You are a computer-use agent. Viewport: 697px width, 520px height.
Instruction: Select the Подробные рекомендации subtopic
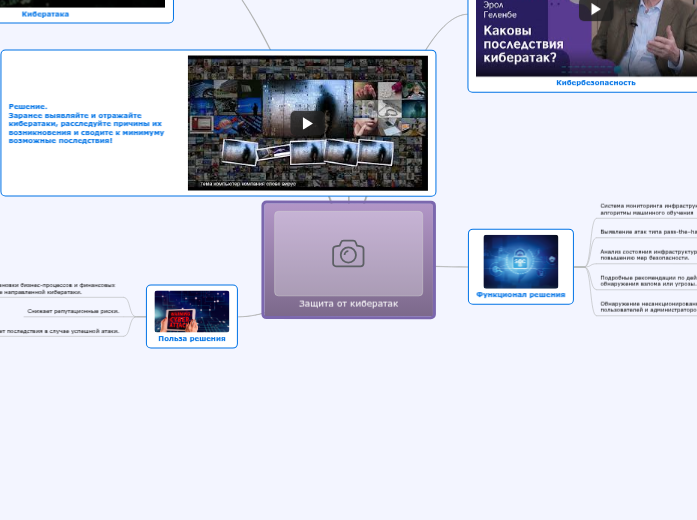pos(647,280)
